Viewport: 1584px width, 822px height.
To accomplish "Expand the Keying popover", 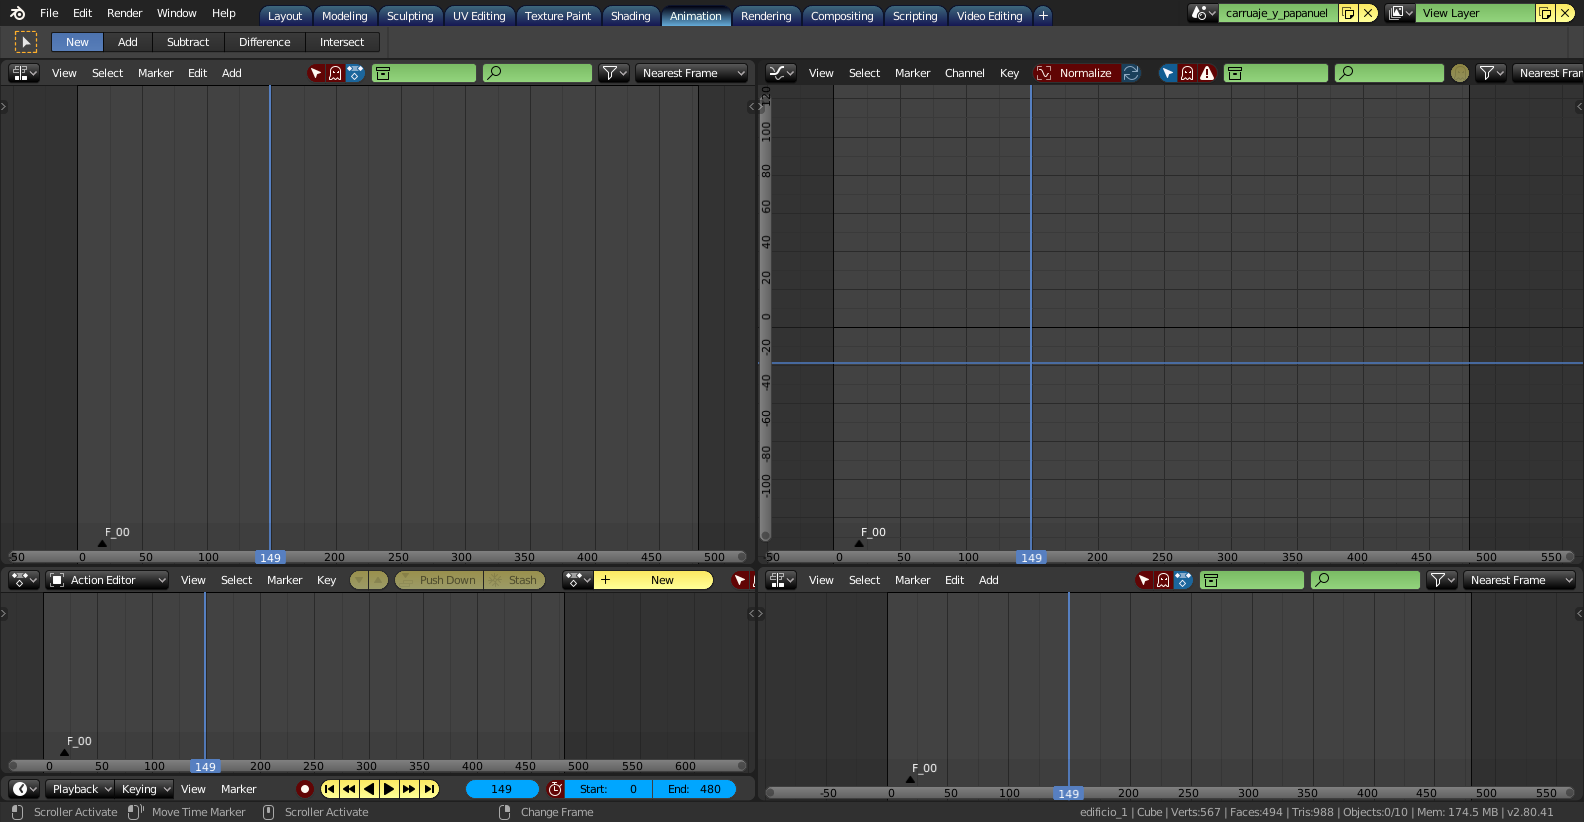I will pyautogui.click(x=144, y=789).
